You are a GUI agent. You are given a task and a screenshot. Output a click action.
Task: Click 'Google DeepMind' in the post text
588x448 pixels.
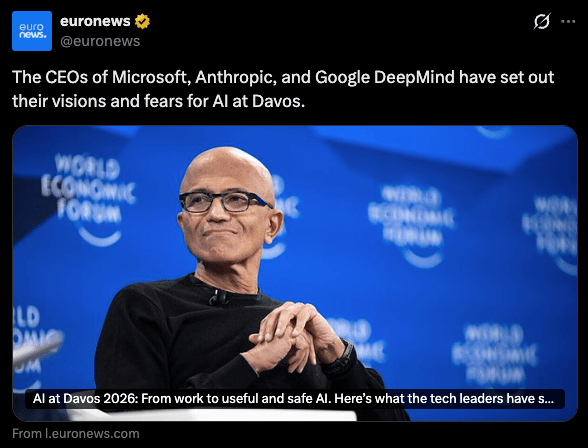point(385,77)
